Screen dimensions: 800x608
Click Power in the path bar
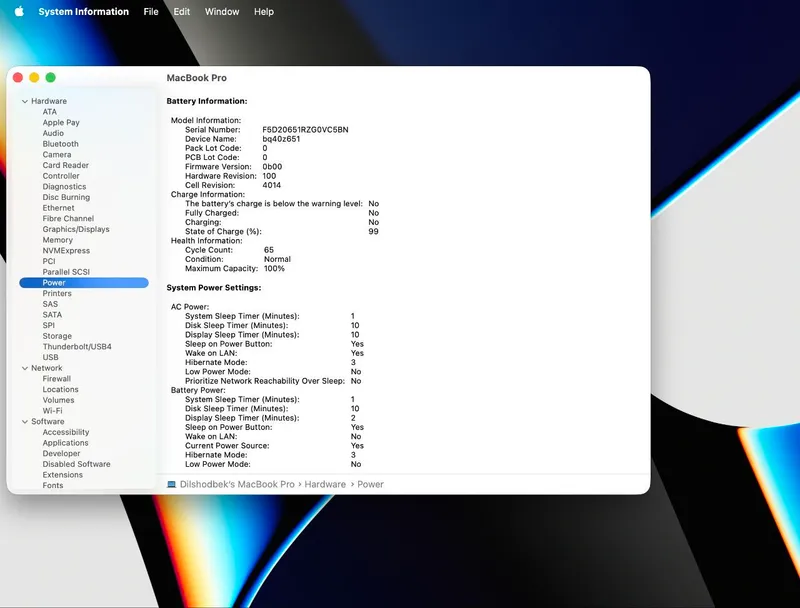click(x=370, y=484)
